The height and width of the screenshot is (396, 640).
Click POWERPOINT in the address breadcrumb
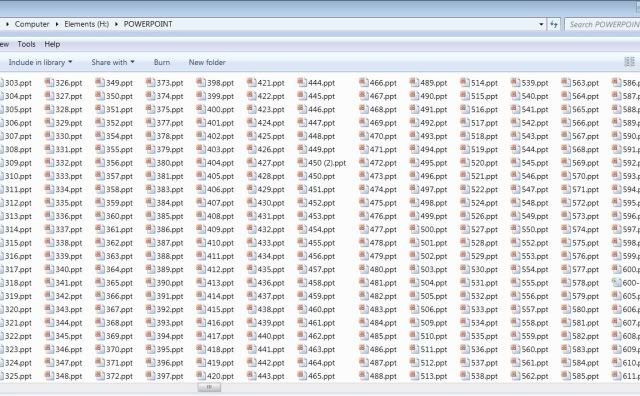pos(148,24)
